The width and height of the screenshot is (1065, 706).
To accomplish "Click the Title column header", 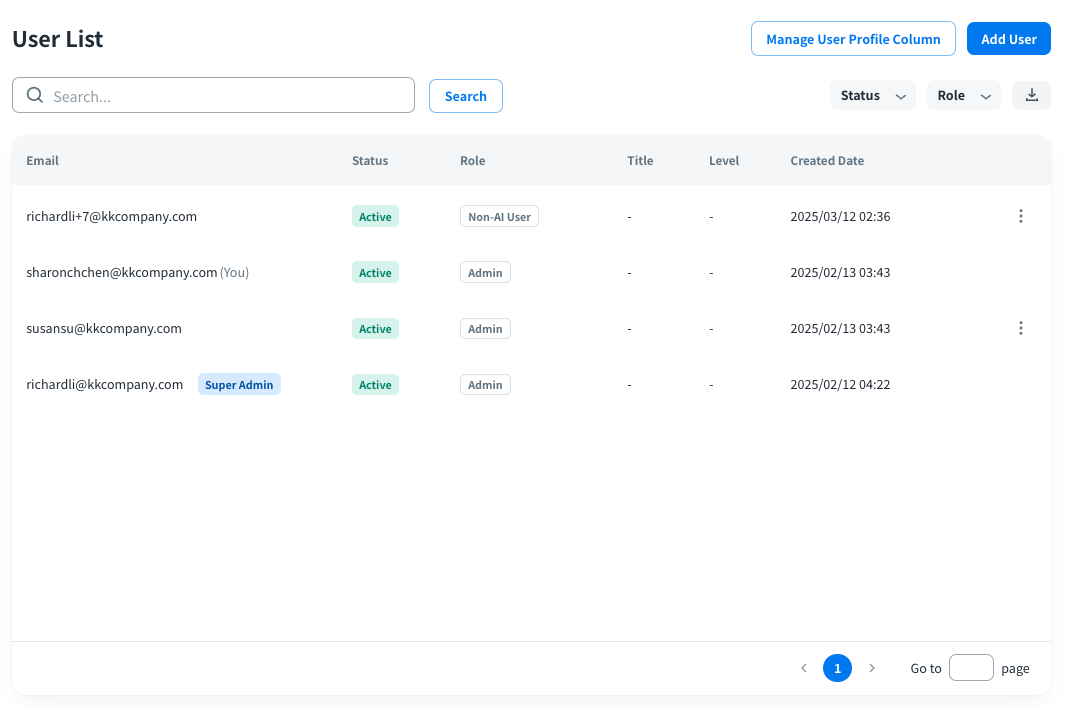I will tap(640, 160).
